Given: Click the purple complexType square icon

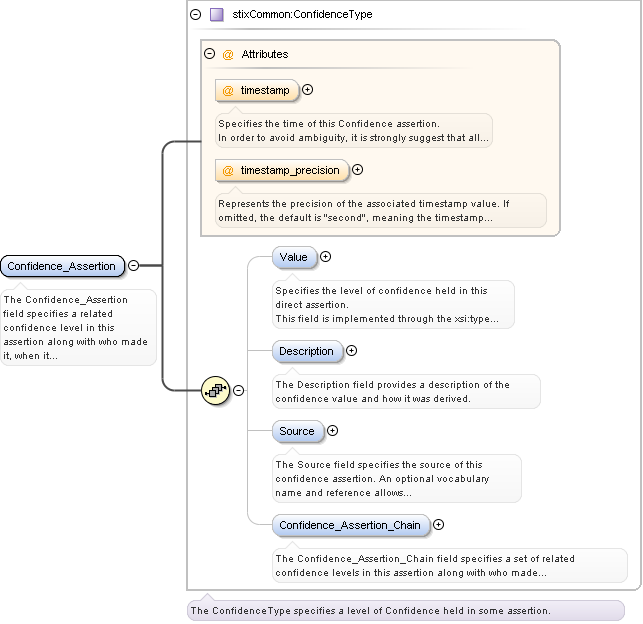Looking at the screenshot, I should click(217, 15).
